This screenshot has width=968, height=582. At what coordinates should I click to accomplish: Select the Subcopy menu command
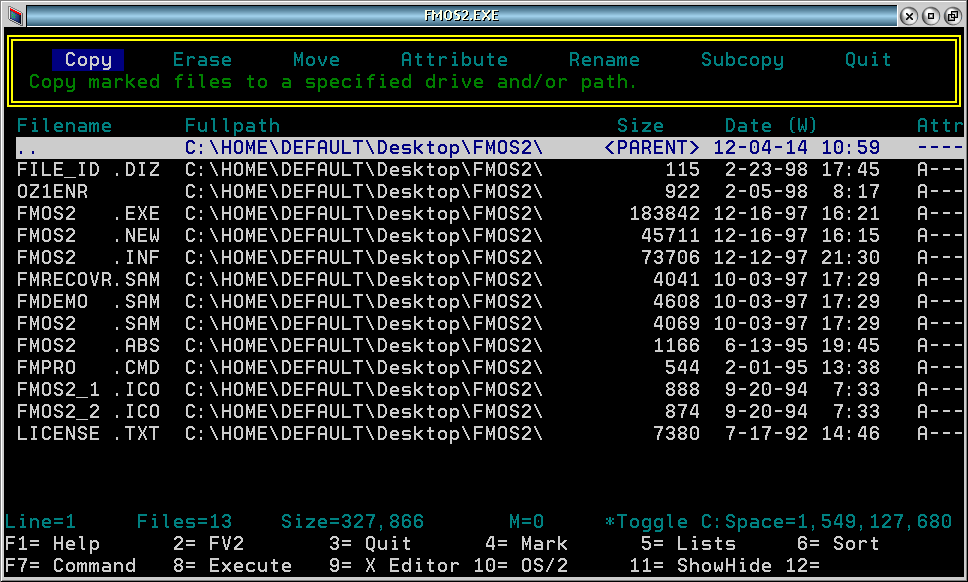point(743,60)
